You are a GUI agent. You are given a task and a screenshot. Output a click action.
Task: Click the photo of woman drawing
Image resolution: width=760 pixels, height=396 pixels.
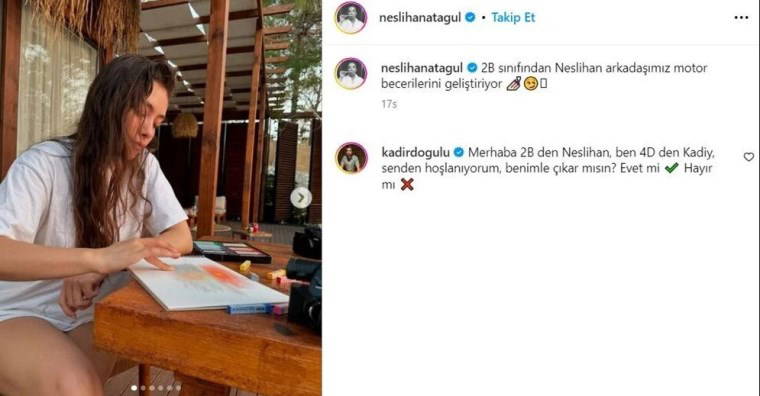click(x=160, y=198)
